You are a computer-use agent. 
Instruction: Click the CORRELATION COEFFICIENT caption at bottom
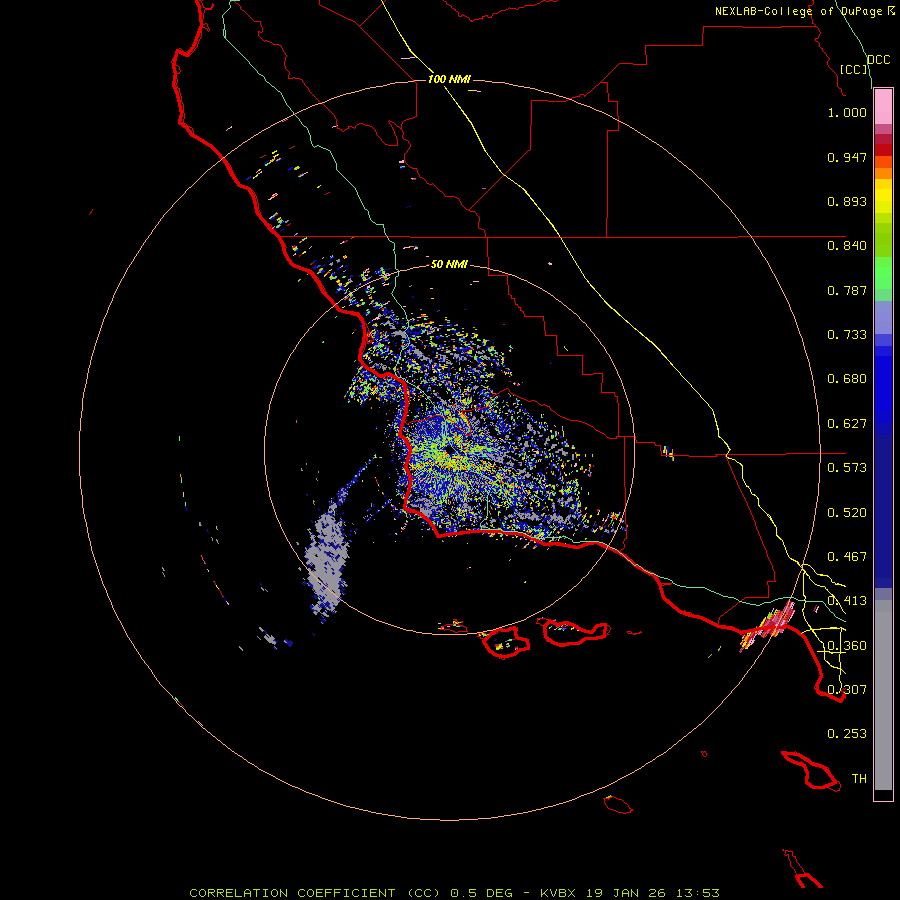pos(454,893)
